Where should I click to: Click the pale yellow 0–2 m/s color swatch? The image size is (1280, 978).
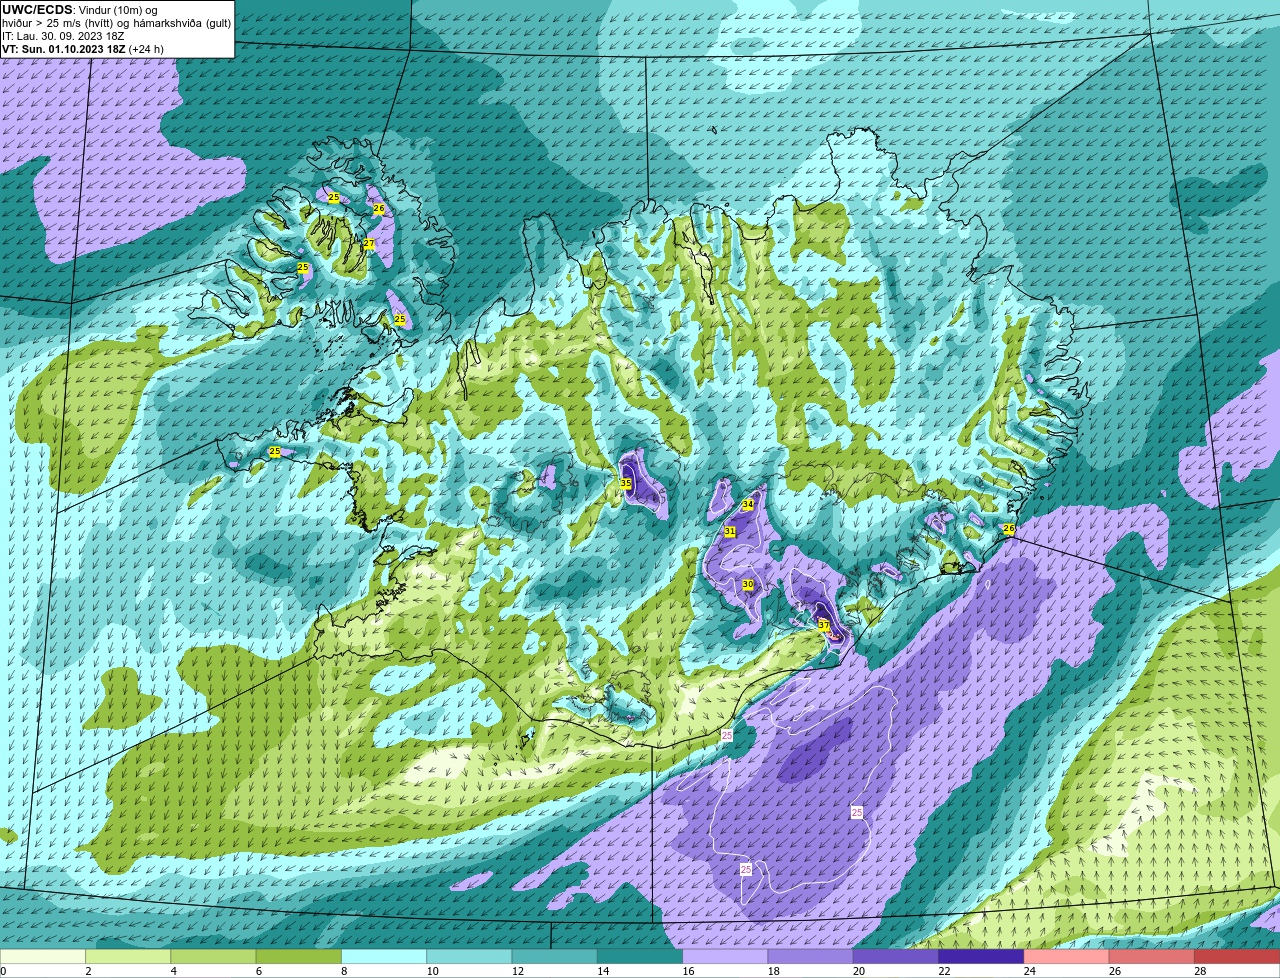(43, 956)
